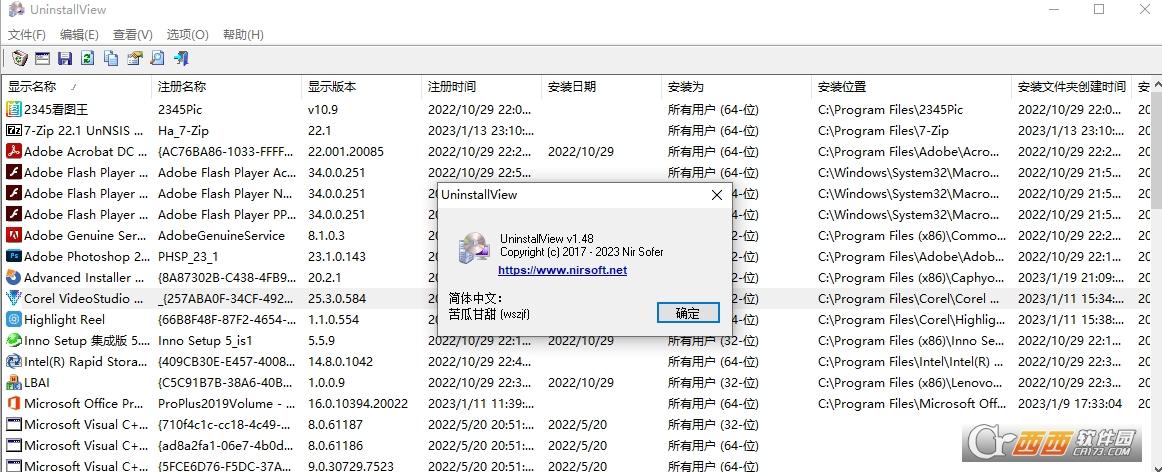This screenshot has width=1162, height=472.
Task: Select the Adobe Genuine Service row icon
Action: (13, 236)
